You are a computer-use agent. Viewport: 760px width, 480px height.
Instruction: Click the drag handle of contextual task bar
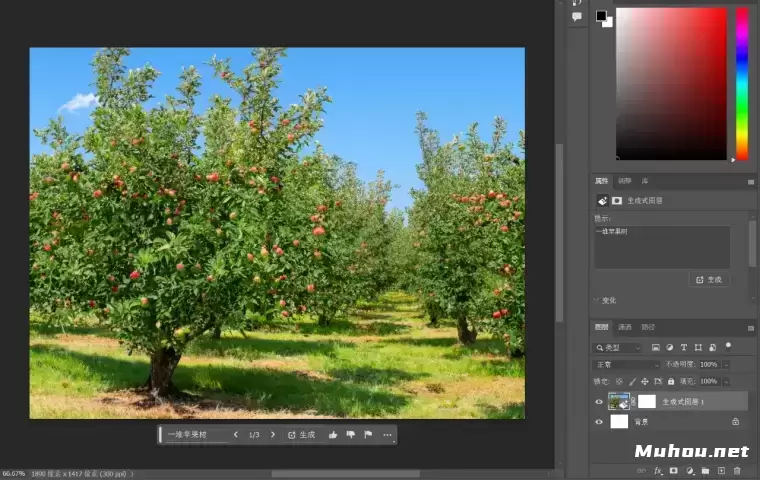pyautogui.click(x=160, y=435)
